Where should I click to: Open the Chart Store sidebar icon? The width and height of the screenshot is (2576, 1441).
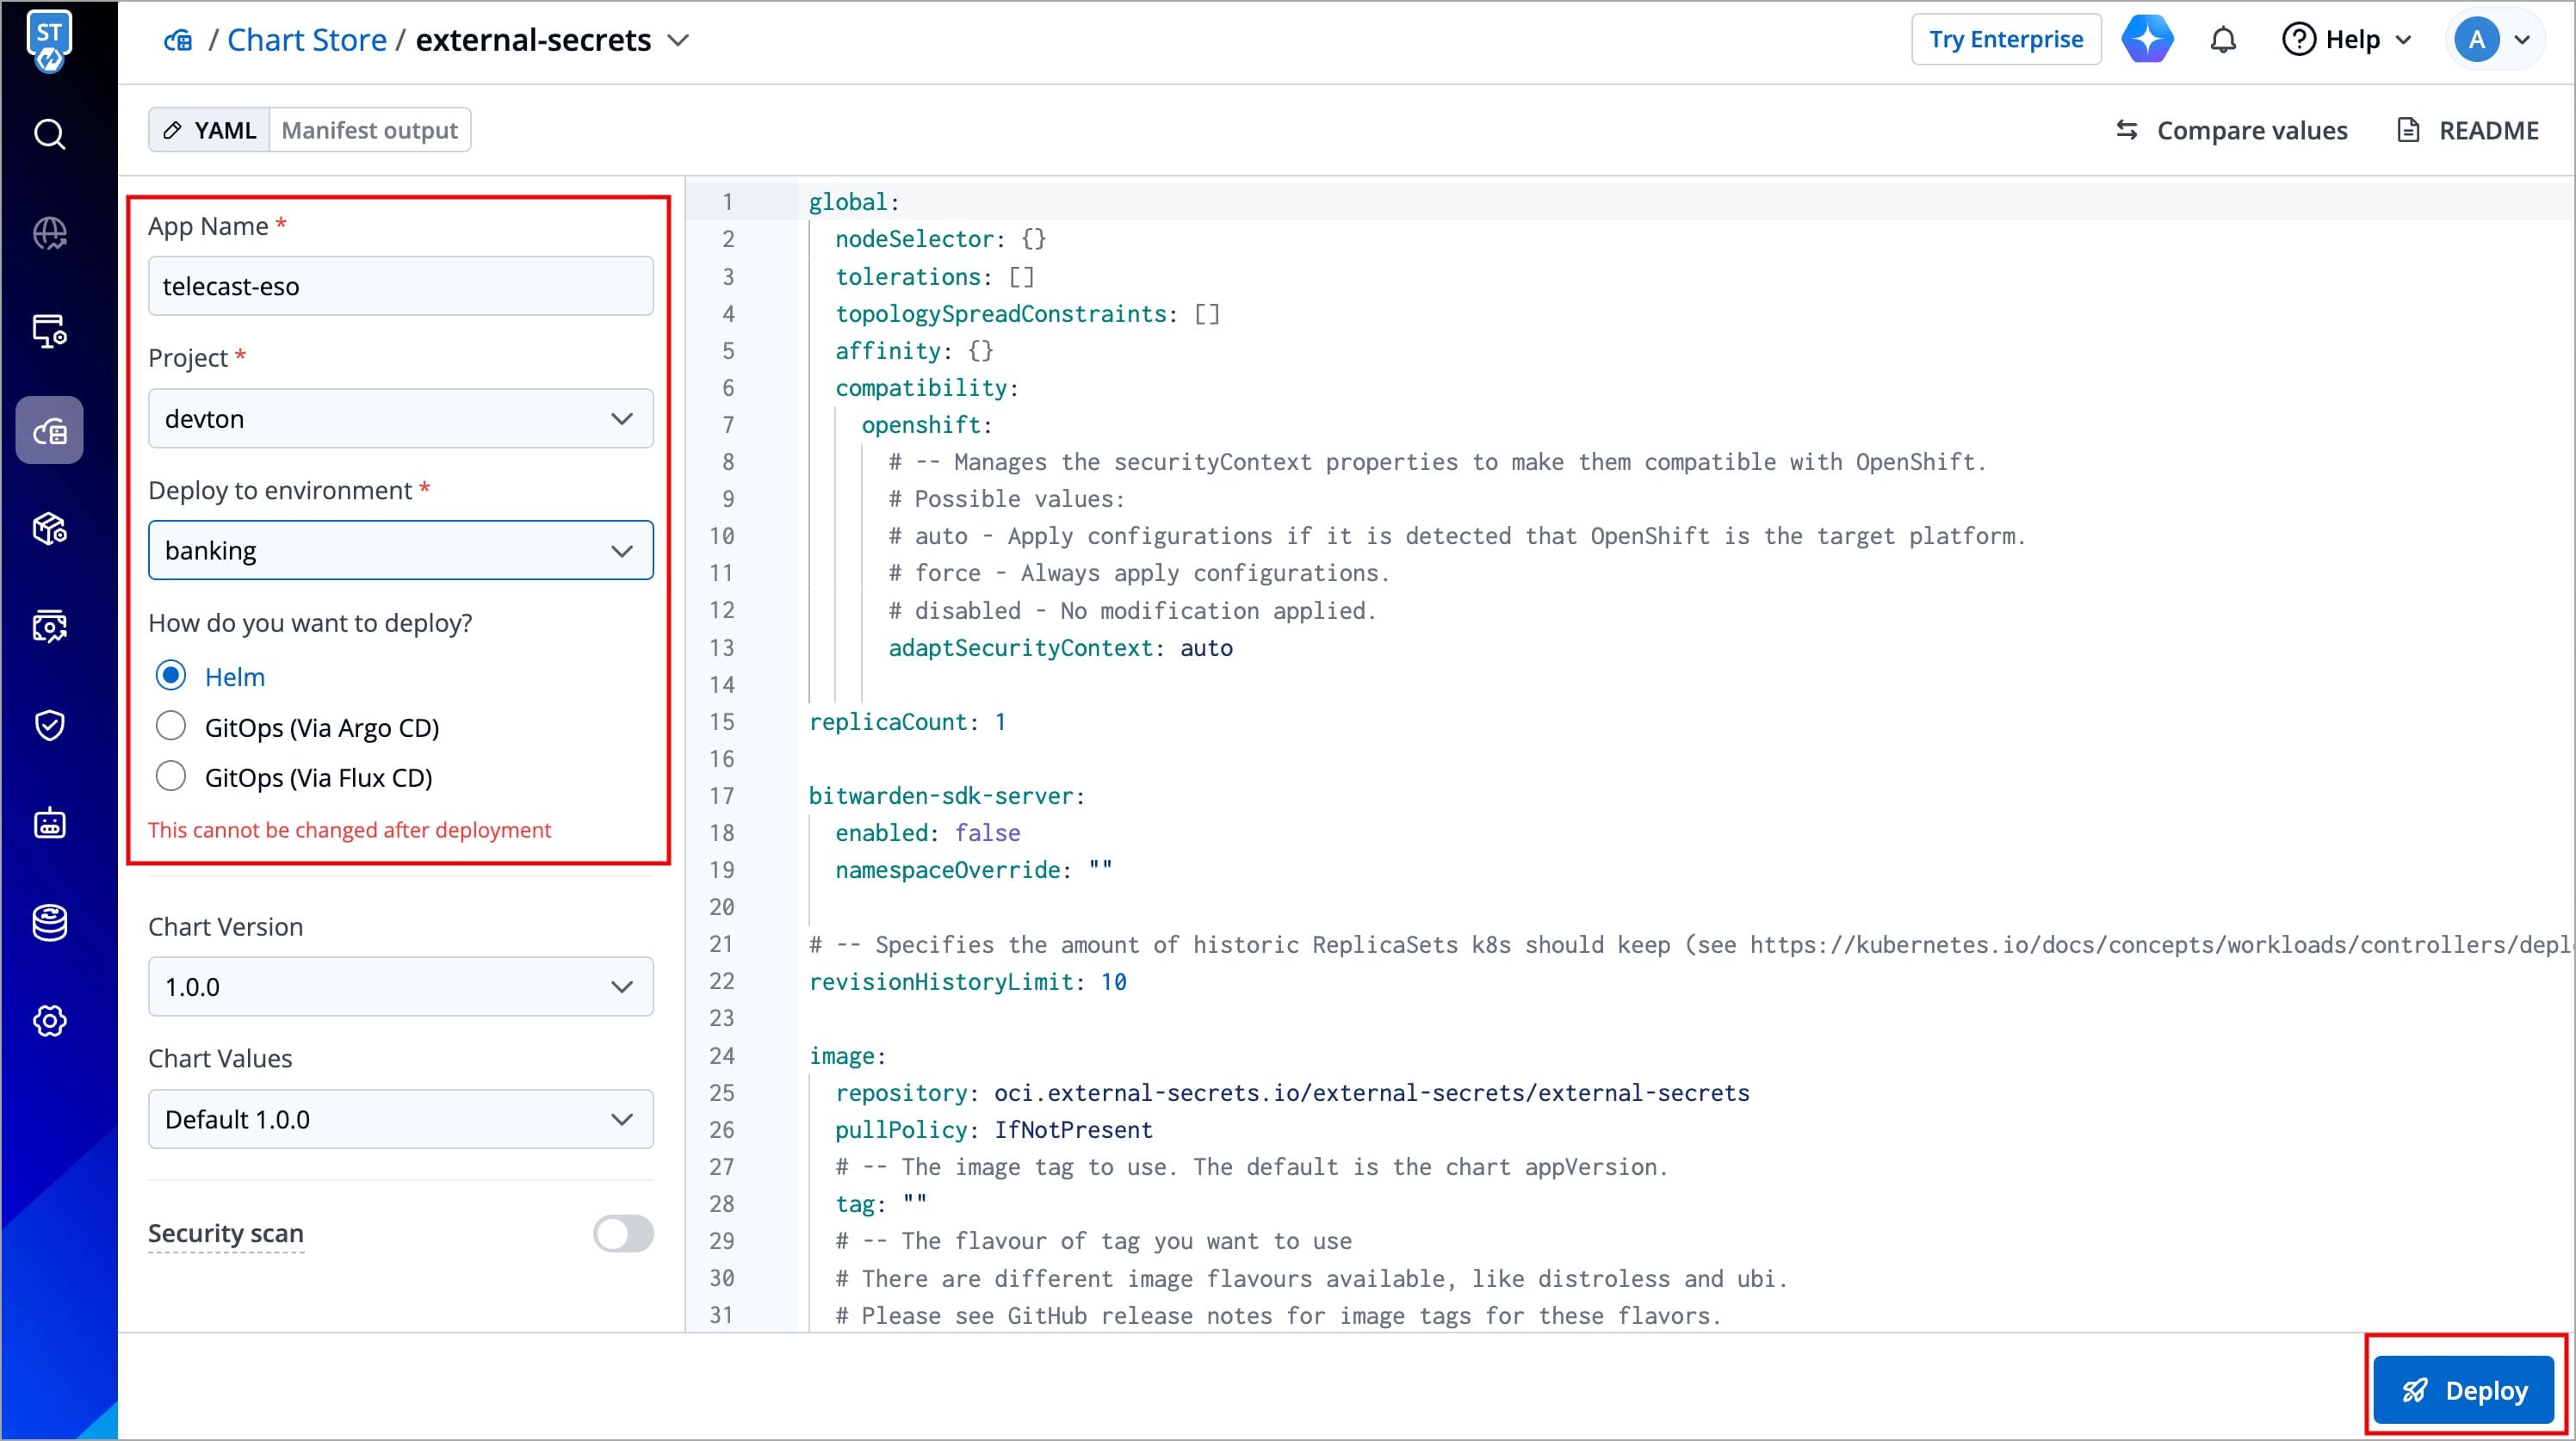click(49, 431)
